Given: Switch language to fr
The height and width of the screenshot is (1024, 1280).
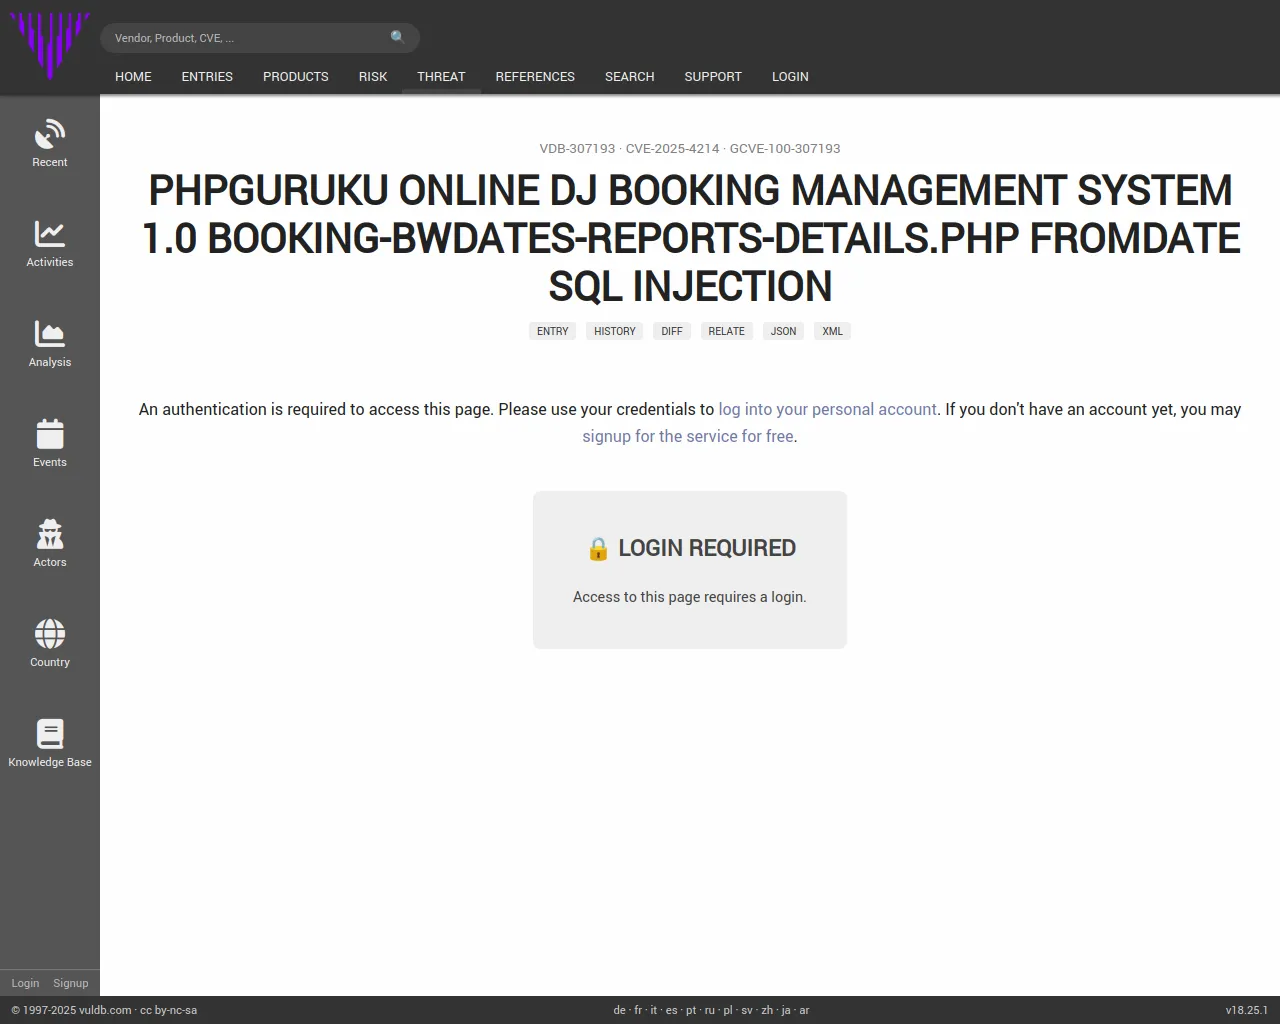Looking at the screenshot, I should coord(638,1010).
